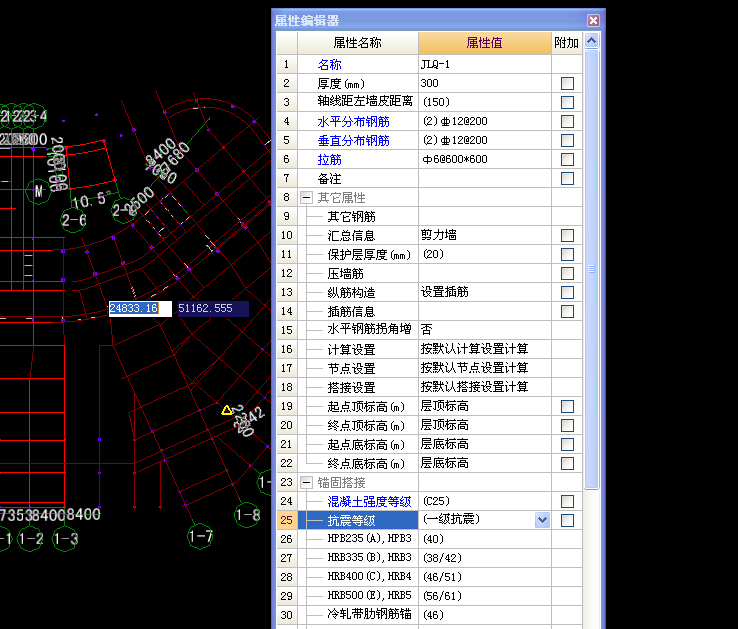Viewport: 738px width, 629px height.
Task: Click the empty 备注 value cell
Action: pos(484,178)
